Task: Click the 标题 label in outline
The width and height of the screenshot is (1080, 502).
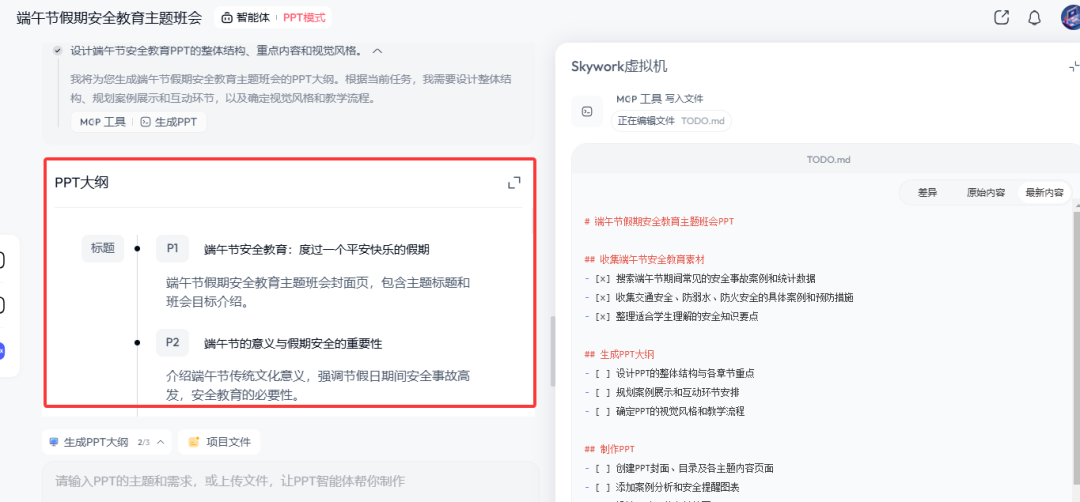Action: (x=103, y=249)
